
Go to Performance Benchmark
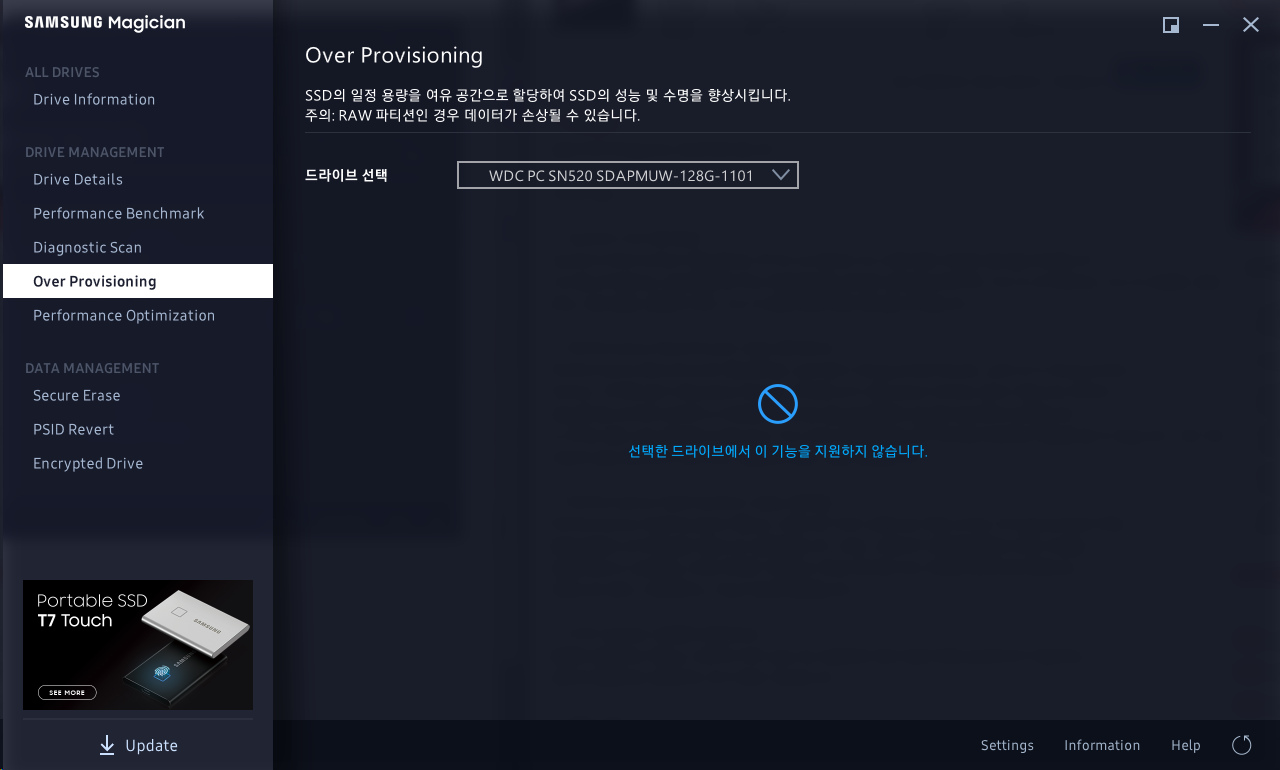118,214
